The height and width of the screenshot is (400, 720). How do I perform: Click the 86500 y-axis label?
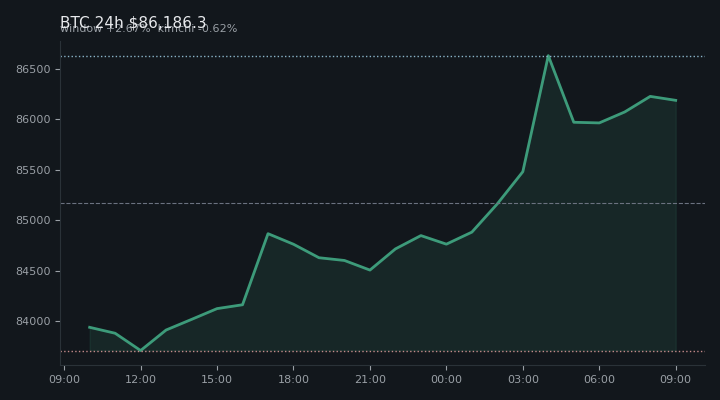33,69
